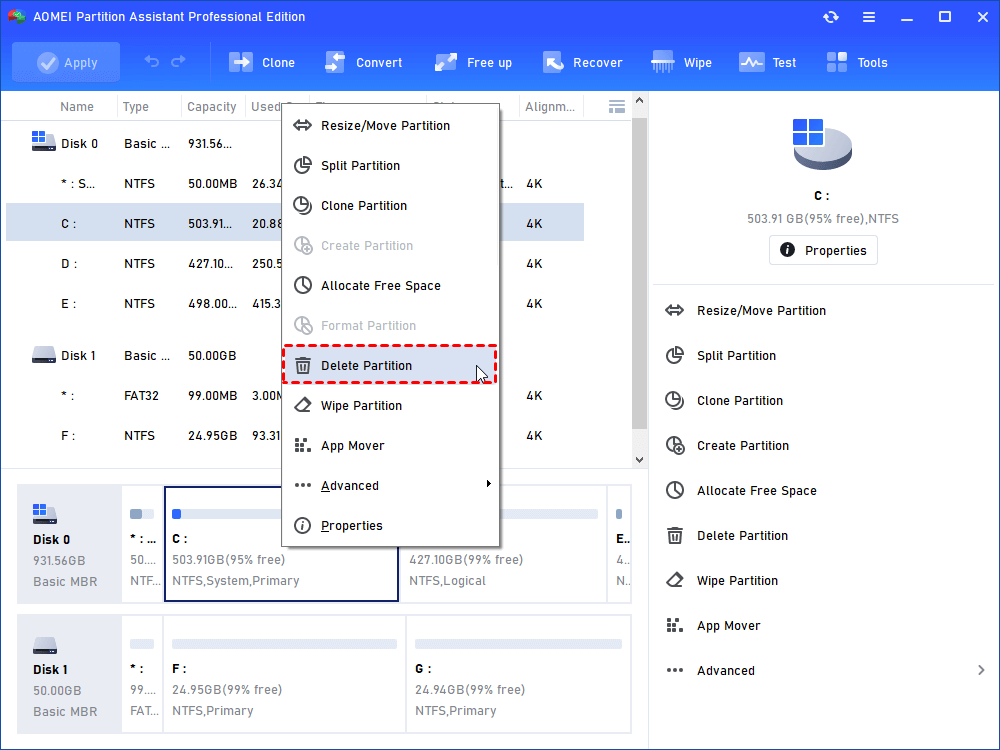Open the Recover tool
The height and width of the screenshot is (750, 1000).
[582, 62]
